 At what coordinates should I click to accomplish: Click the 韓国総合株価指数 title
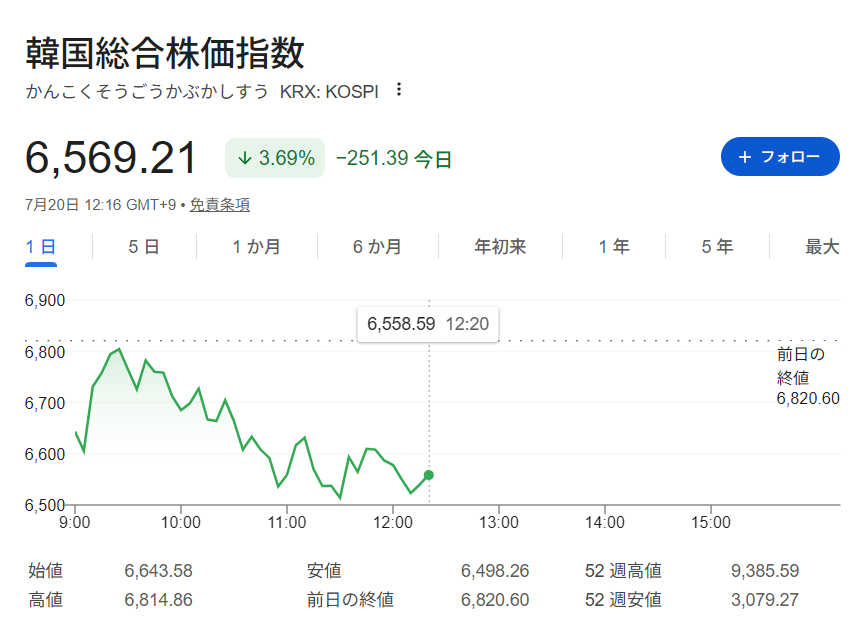pos(165,53)
